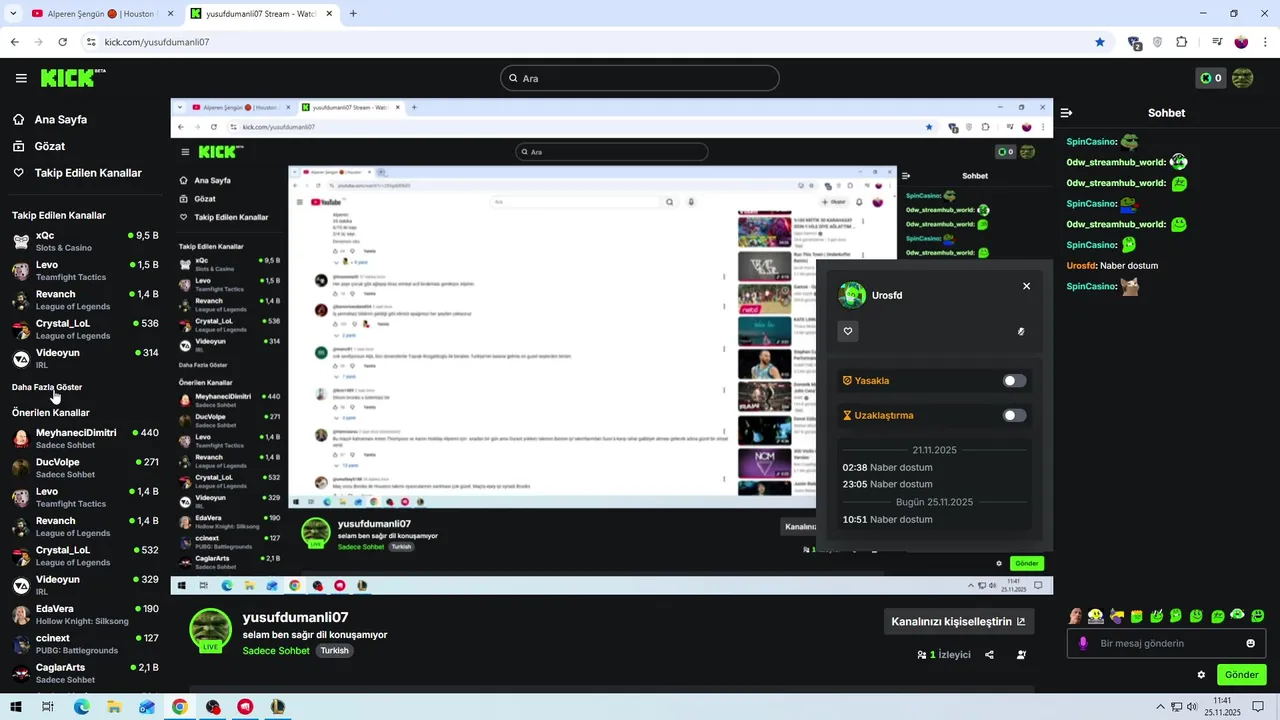Click the Turkish language tag
The image size is (1280, 720).
(x=334, y=651)
